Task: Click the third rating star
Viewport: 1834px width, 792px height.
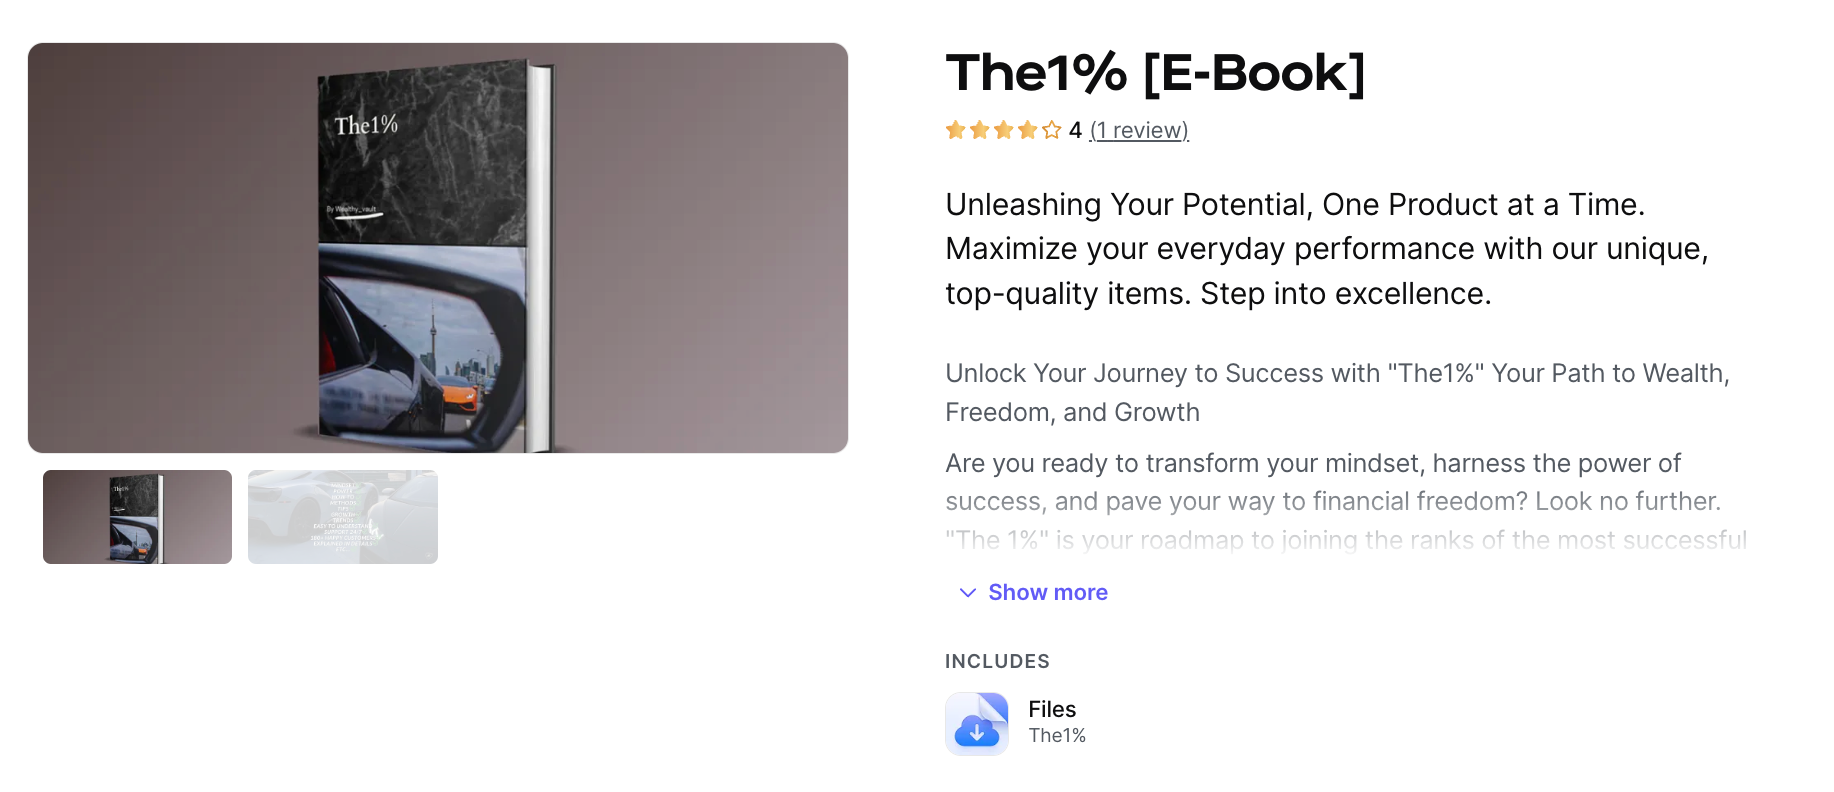Action: click(x=1003, y=129)
